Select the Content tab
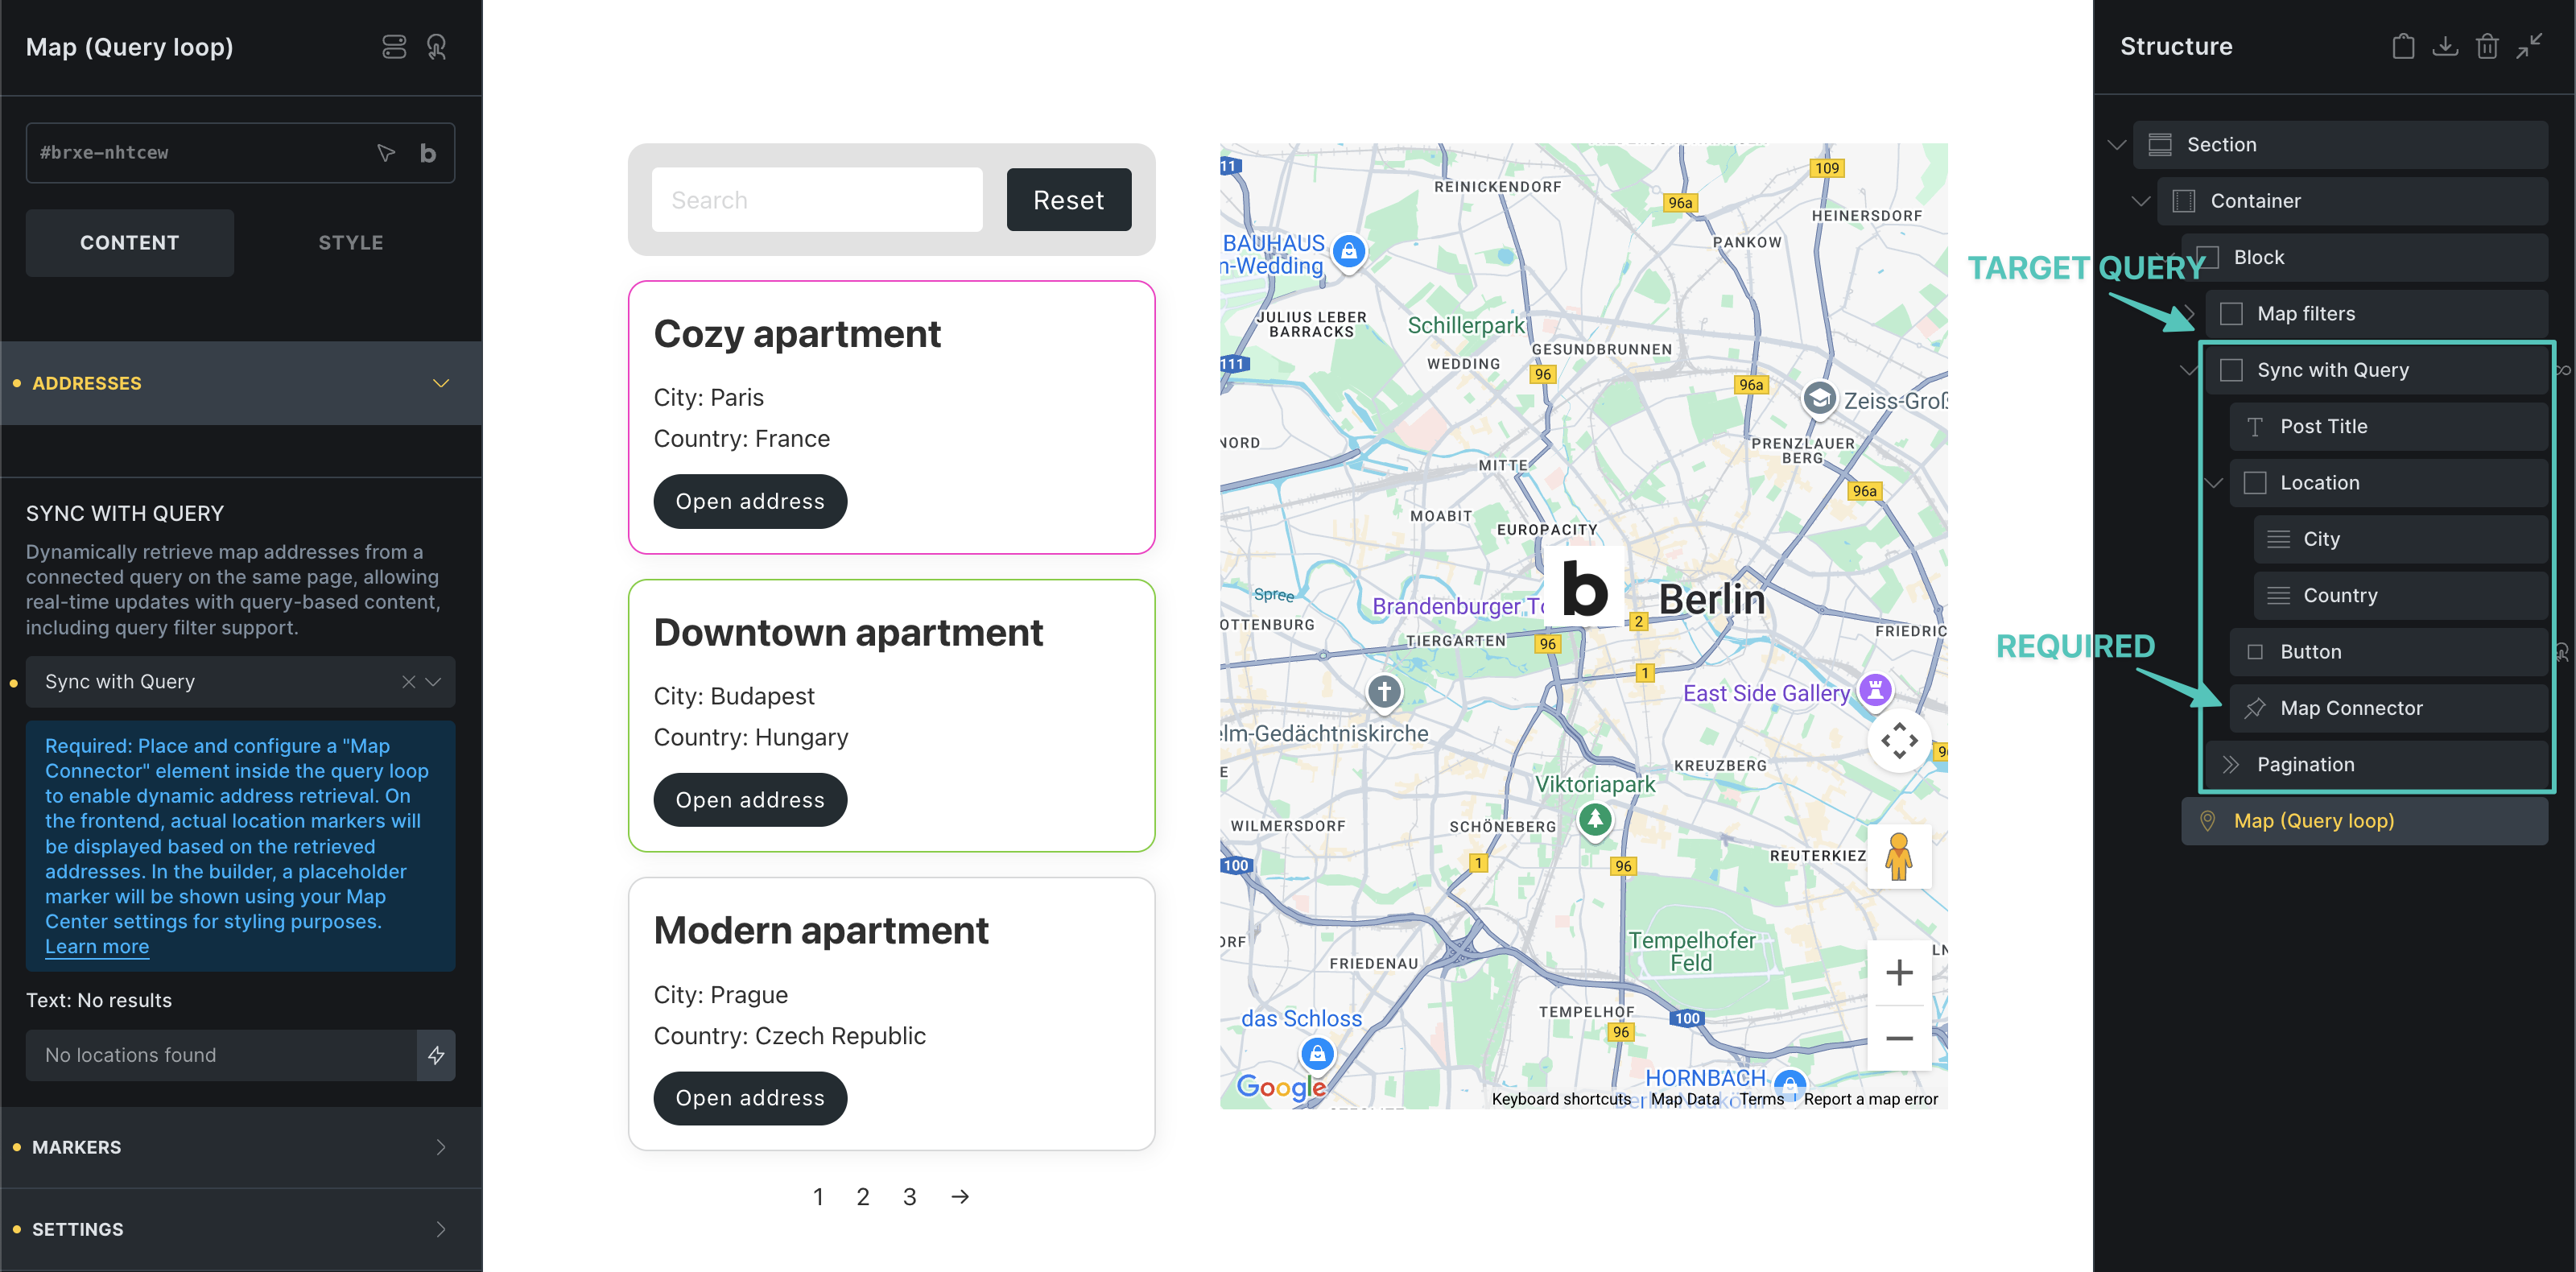Viewport: 2576px width, 1272px height. (x=130, y=242)
